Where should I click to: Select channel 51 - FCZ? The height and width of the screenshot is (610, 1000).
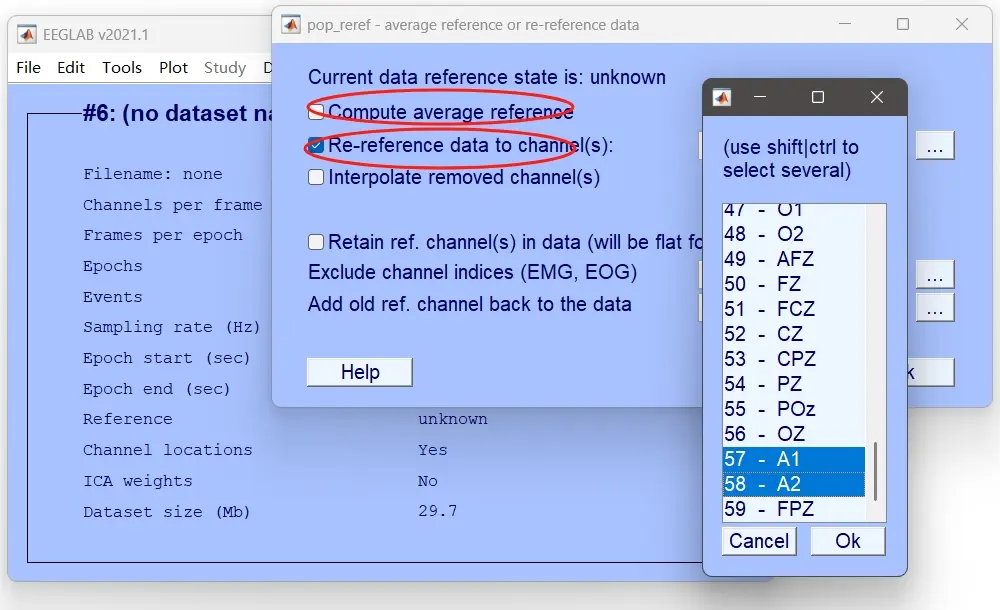(x=793, y=309)
